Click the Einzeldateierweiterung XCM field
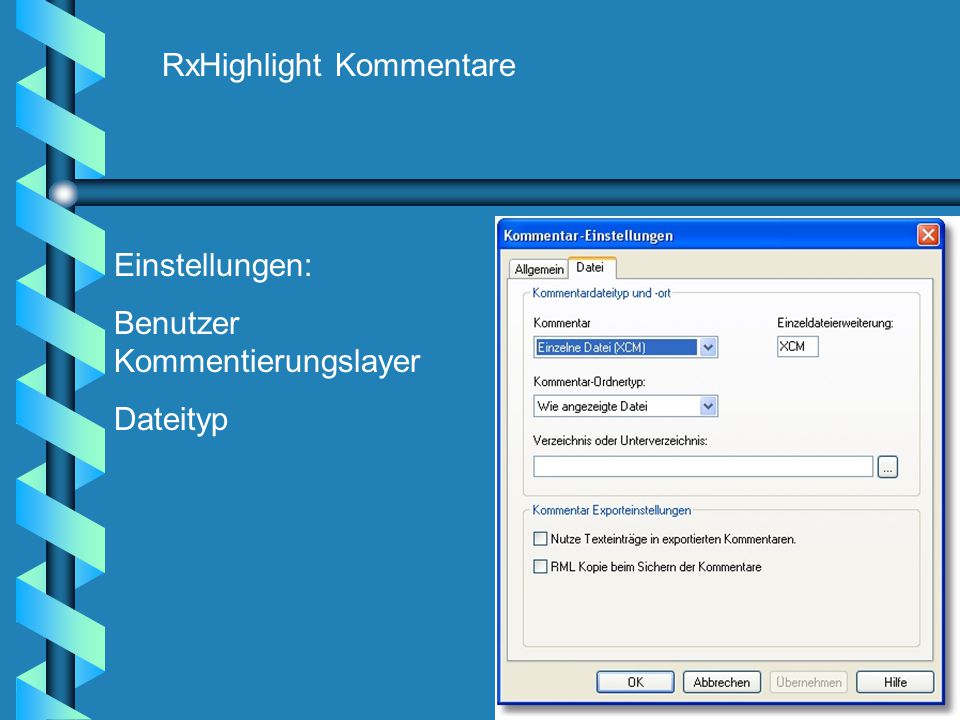 (797, 347)
